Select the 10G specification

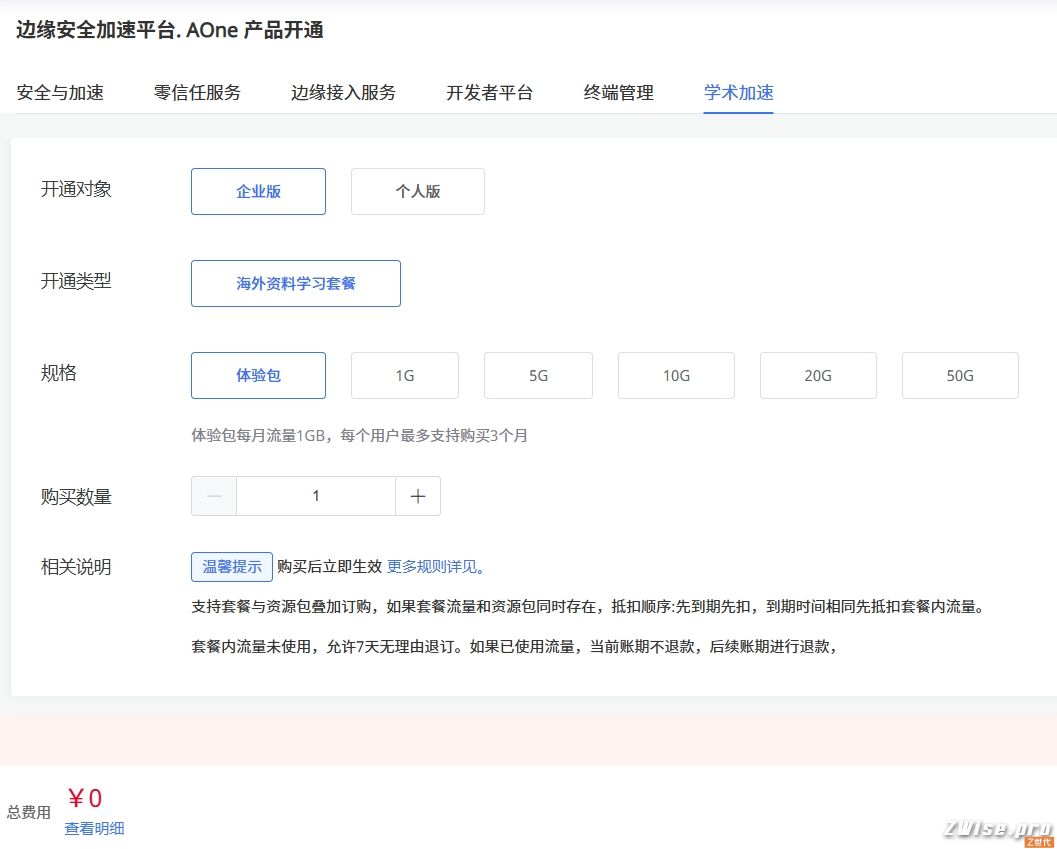(x=676, y=376)
